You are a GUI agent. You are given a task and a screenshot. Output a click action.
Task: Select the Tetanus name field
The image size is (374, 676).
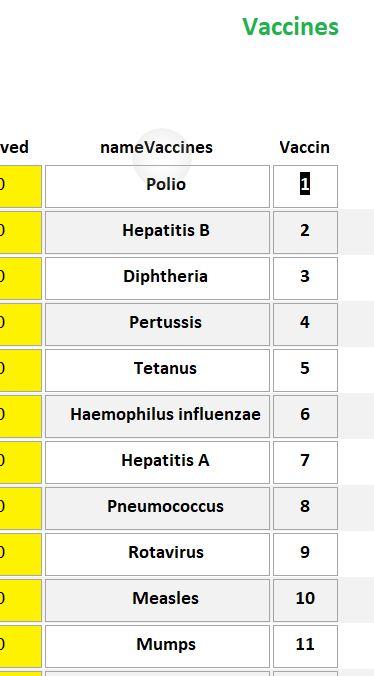[157, 370]
